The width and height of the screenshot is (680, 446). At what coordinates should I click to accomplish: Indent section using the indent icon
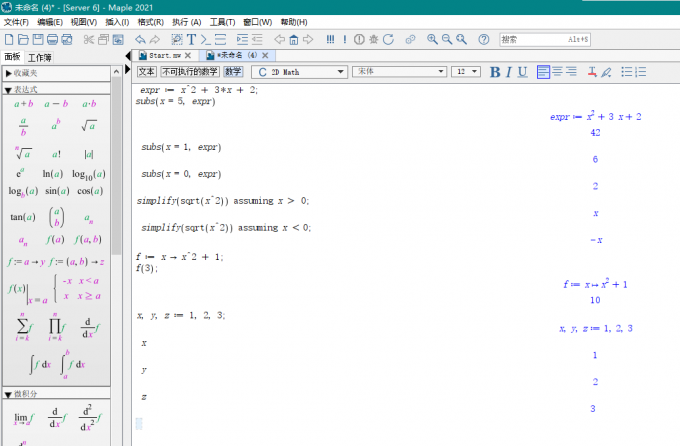click(x=242, y=39)
